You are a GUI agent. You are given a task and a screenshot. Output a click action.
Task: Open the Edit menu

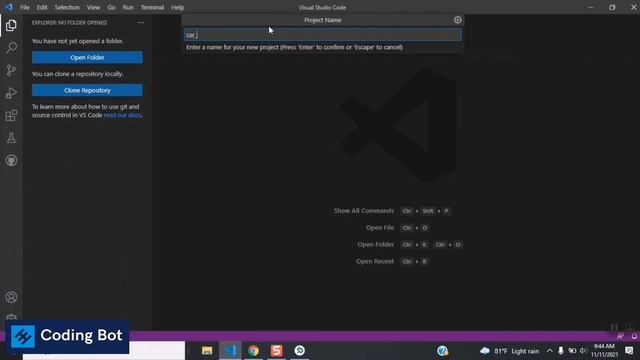pyautogui.click(x=42, y=7)
